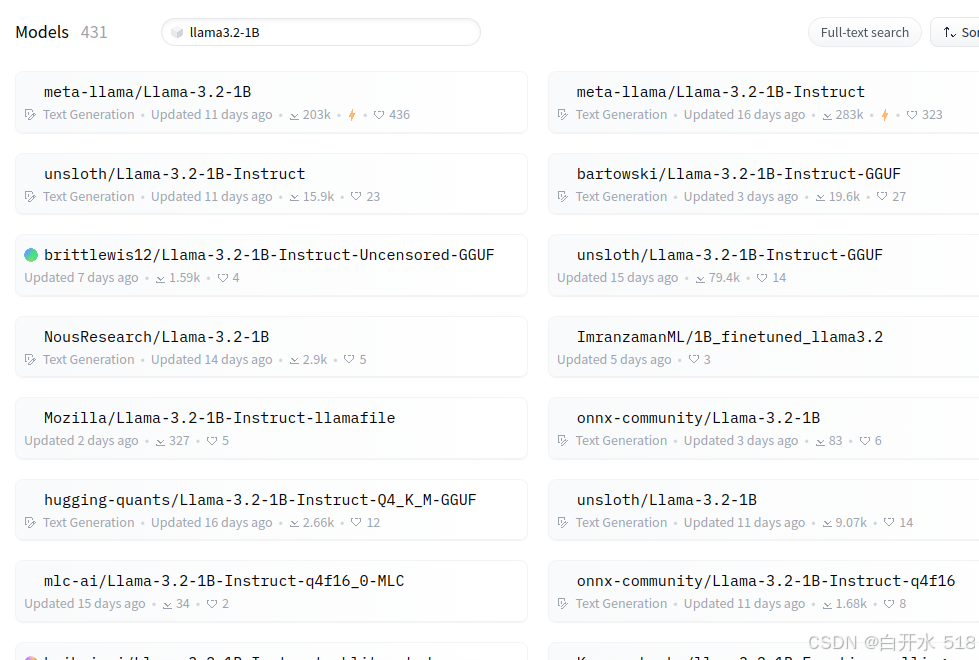The height and width of the screenshot is (660, 979).
Task: Click the heart icon with 323 likes
Action: click(x=912, y=115)
